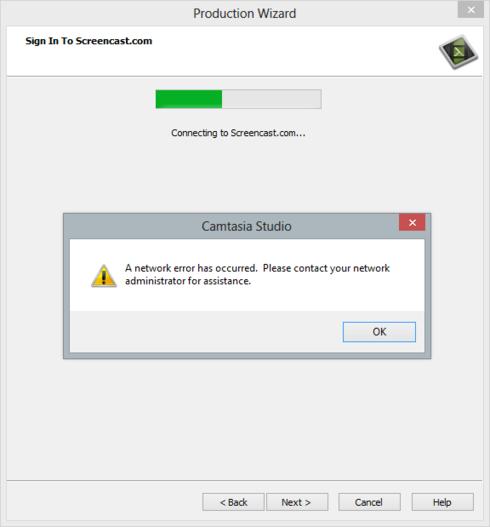Click the 'administrator for assistance' text line
This screenshot has width=490, height=527.
188,281
